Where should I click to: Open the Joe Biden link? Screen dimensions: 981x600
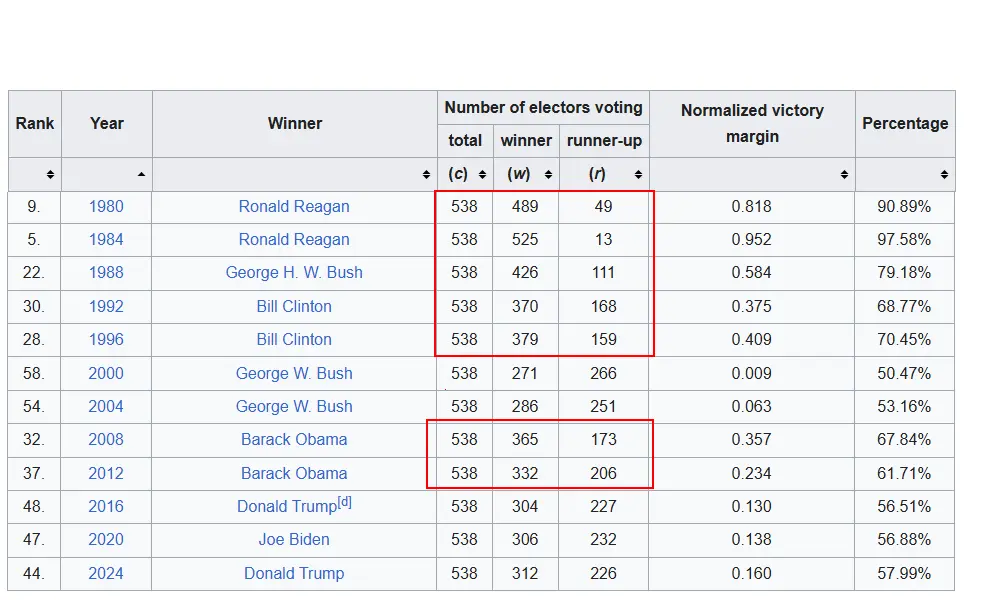pos(294,539)
